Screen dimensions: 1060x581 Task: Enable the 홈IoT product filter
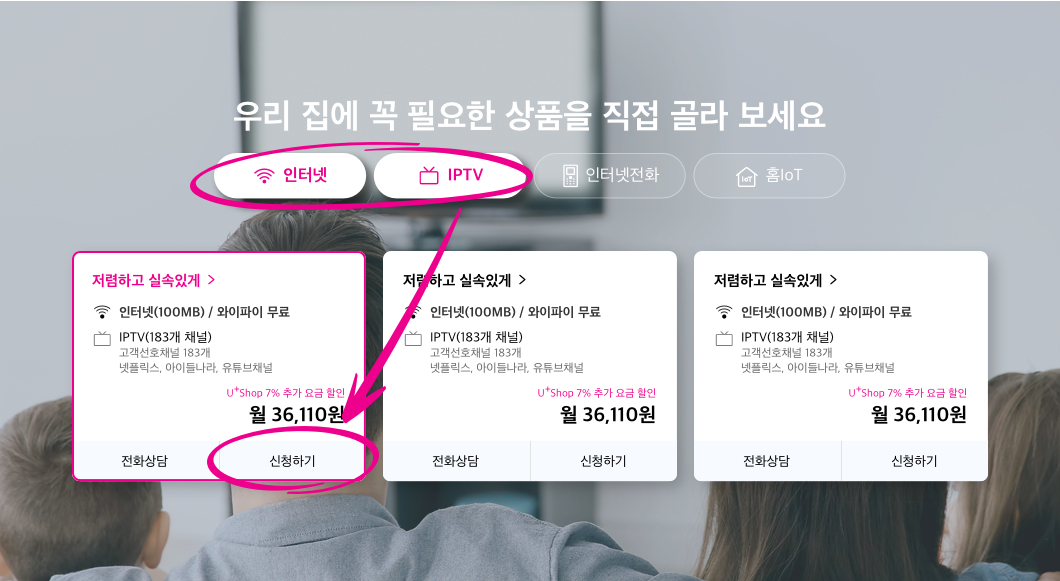click(x=769, y=176)
